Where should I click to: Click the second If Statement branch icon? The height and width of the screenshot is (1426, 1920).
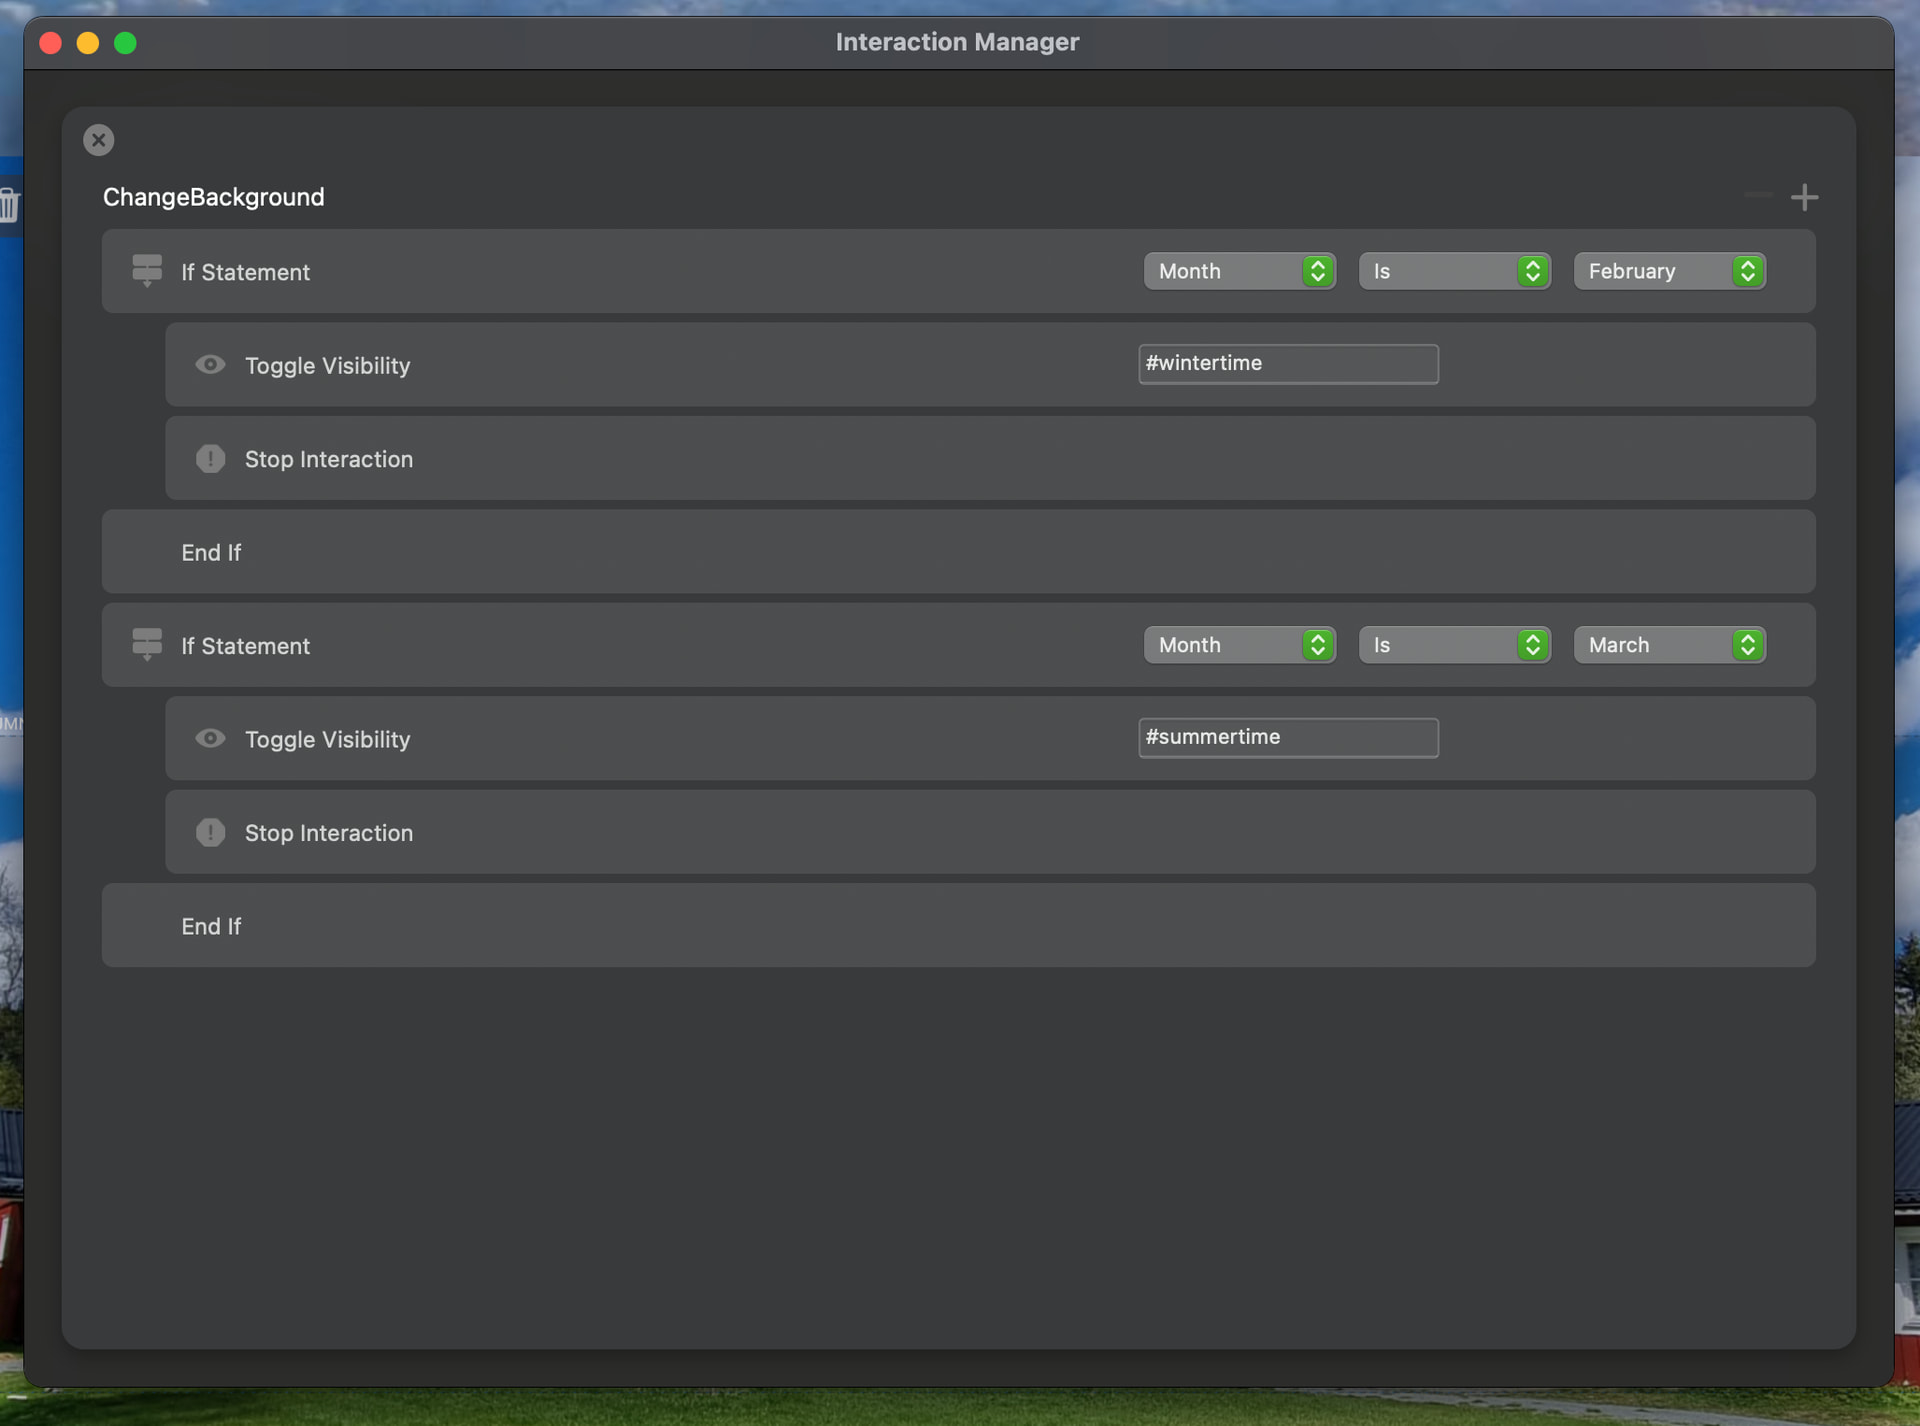point(147,644)
